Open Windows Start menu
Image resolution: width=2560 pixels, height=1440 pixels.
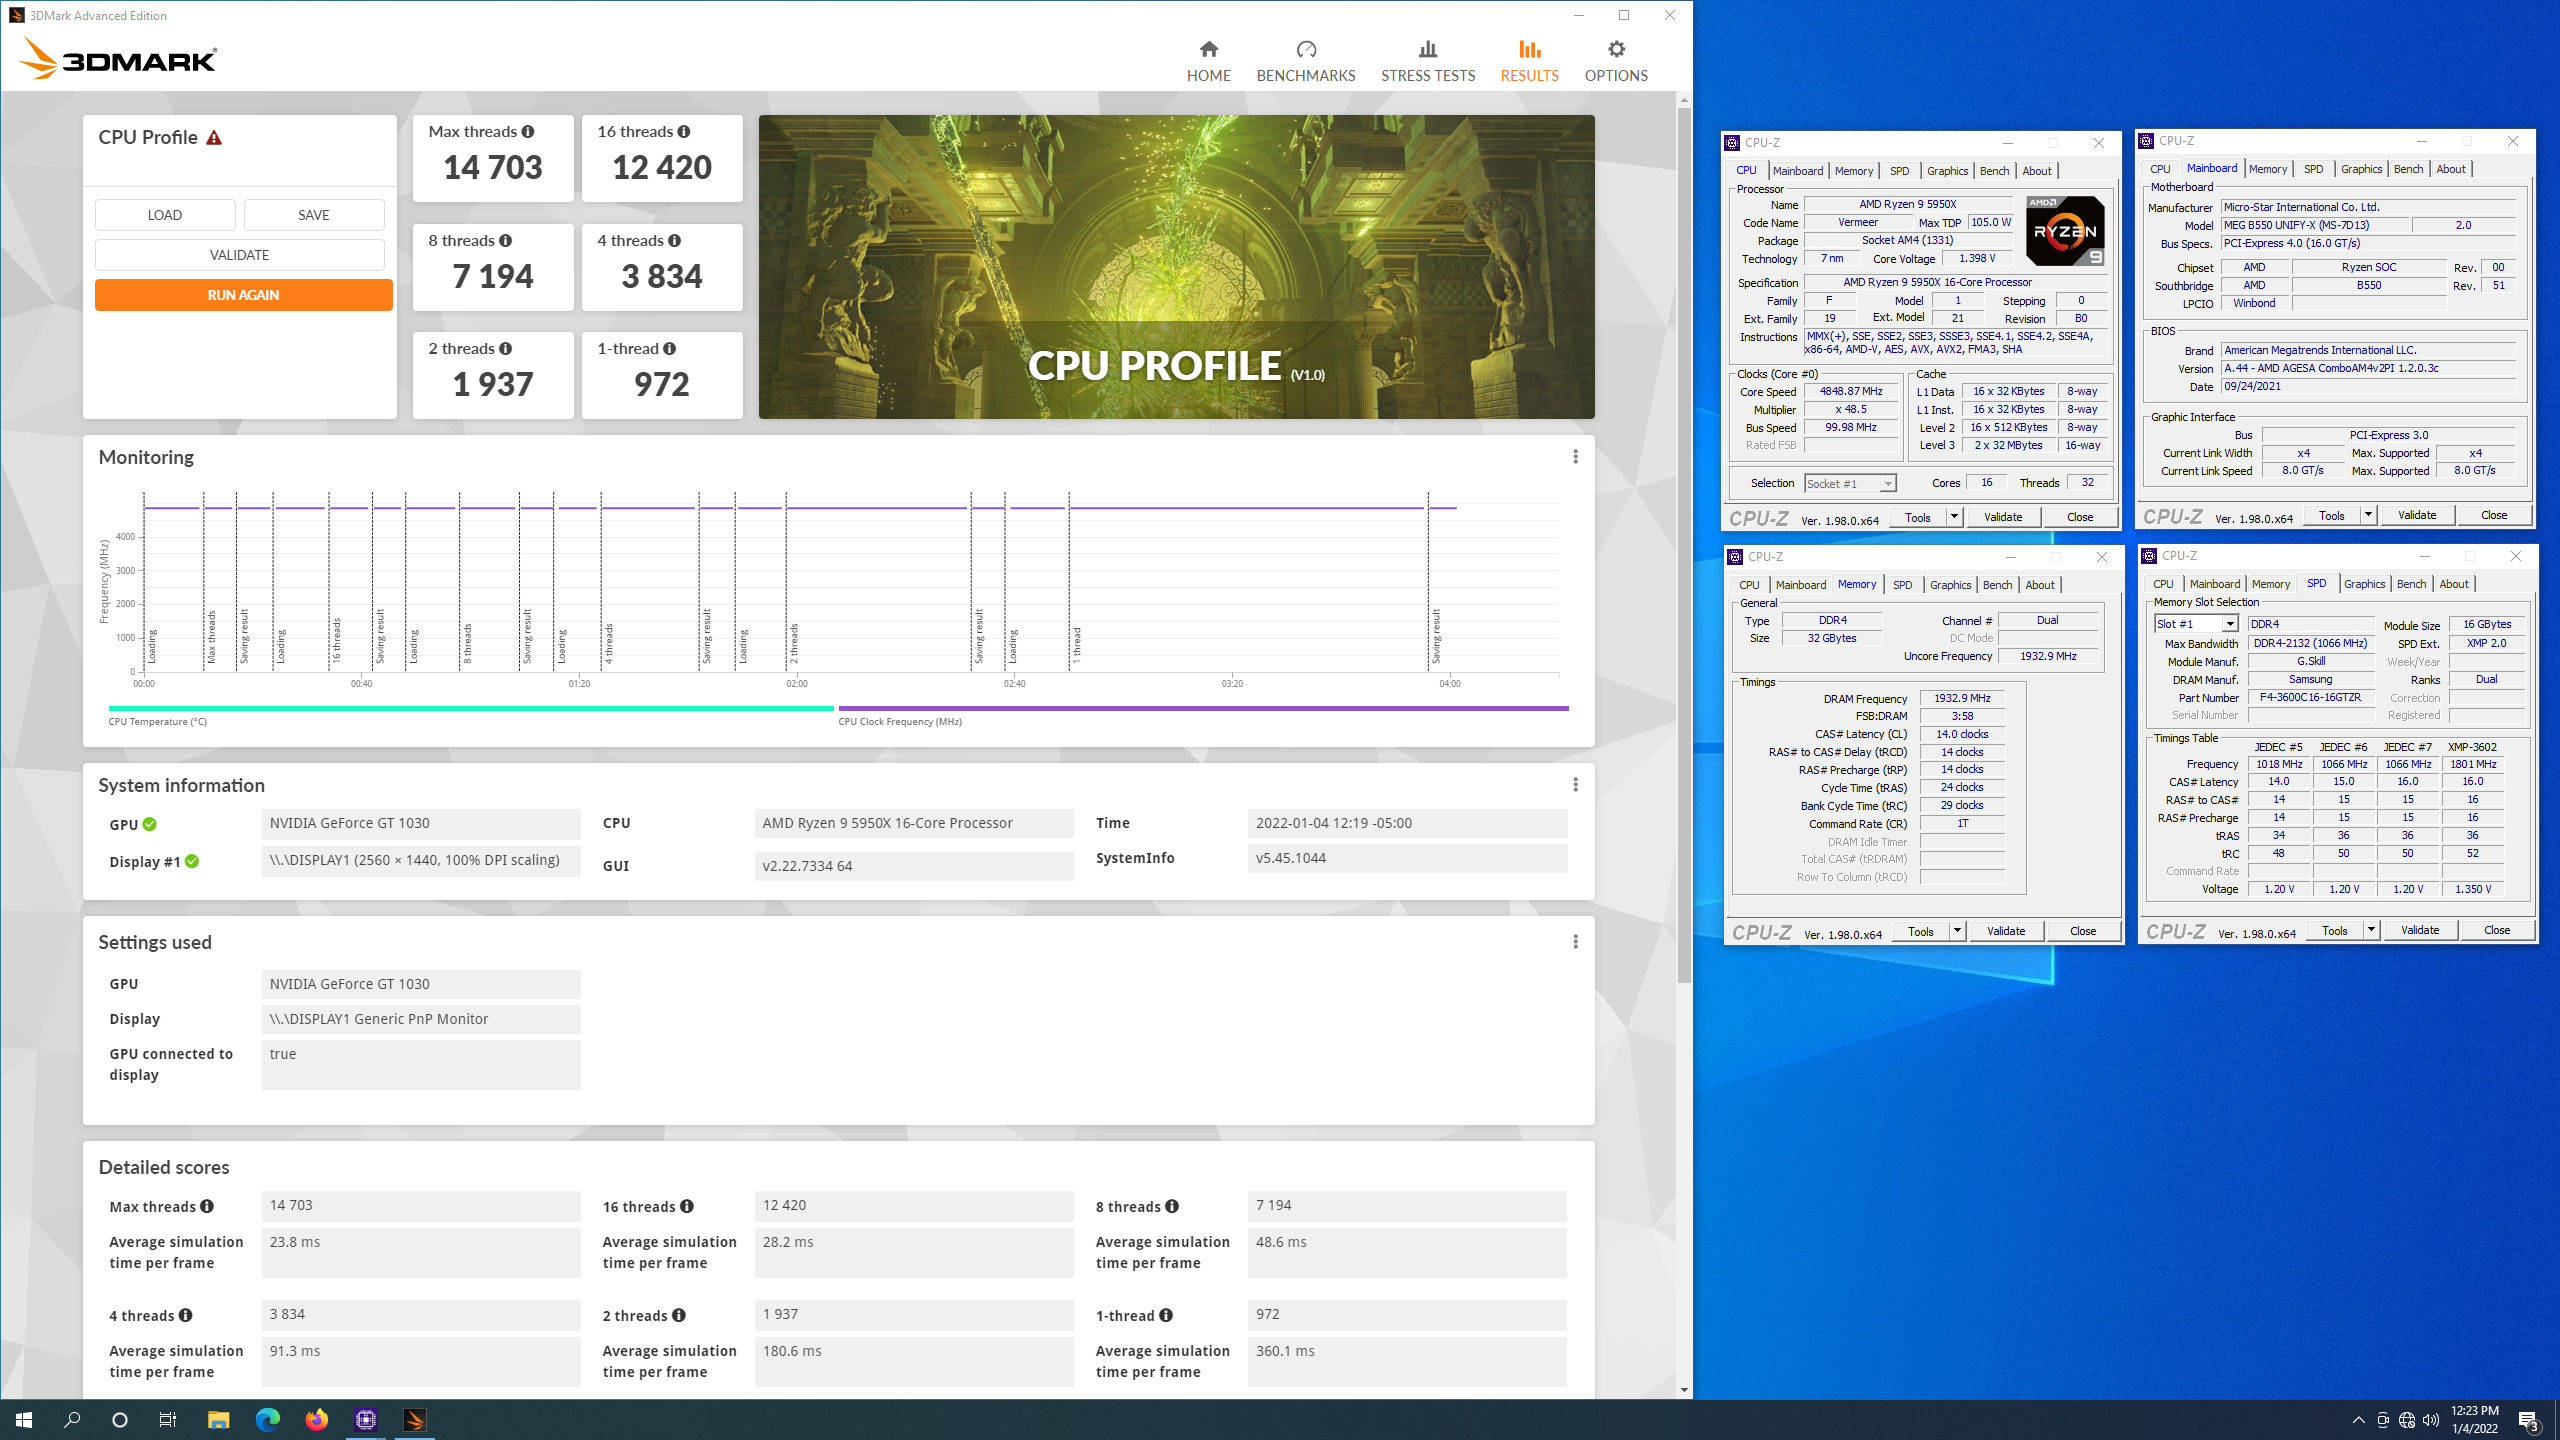(24, 1420)
